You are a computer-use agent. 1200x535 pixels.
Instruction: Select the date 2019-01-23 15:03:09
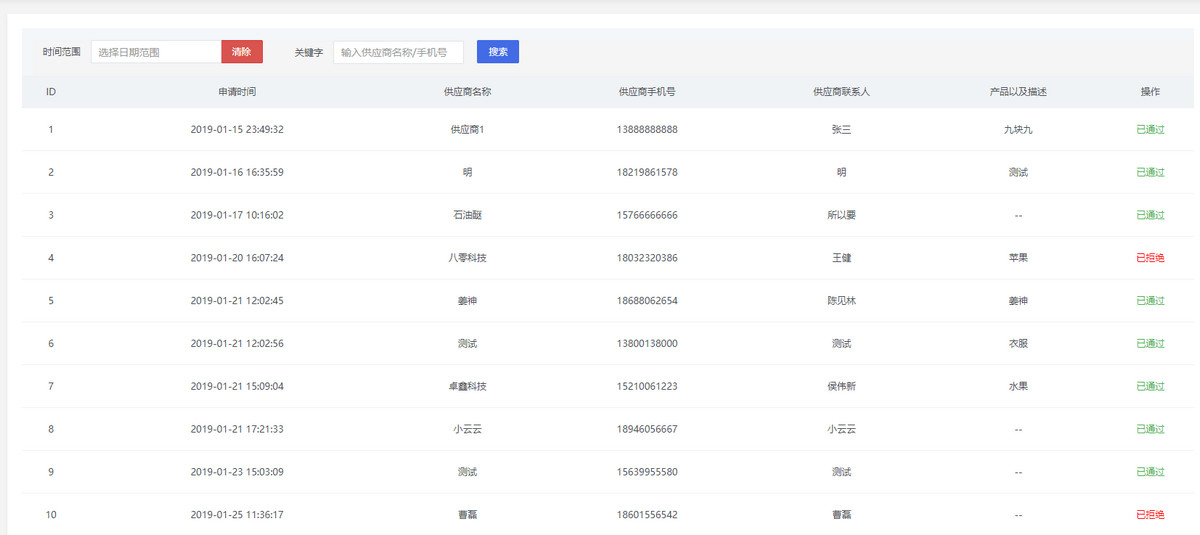point(237,473)
